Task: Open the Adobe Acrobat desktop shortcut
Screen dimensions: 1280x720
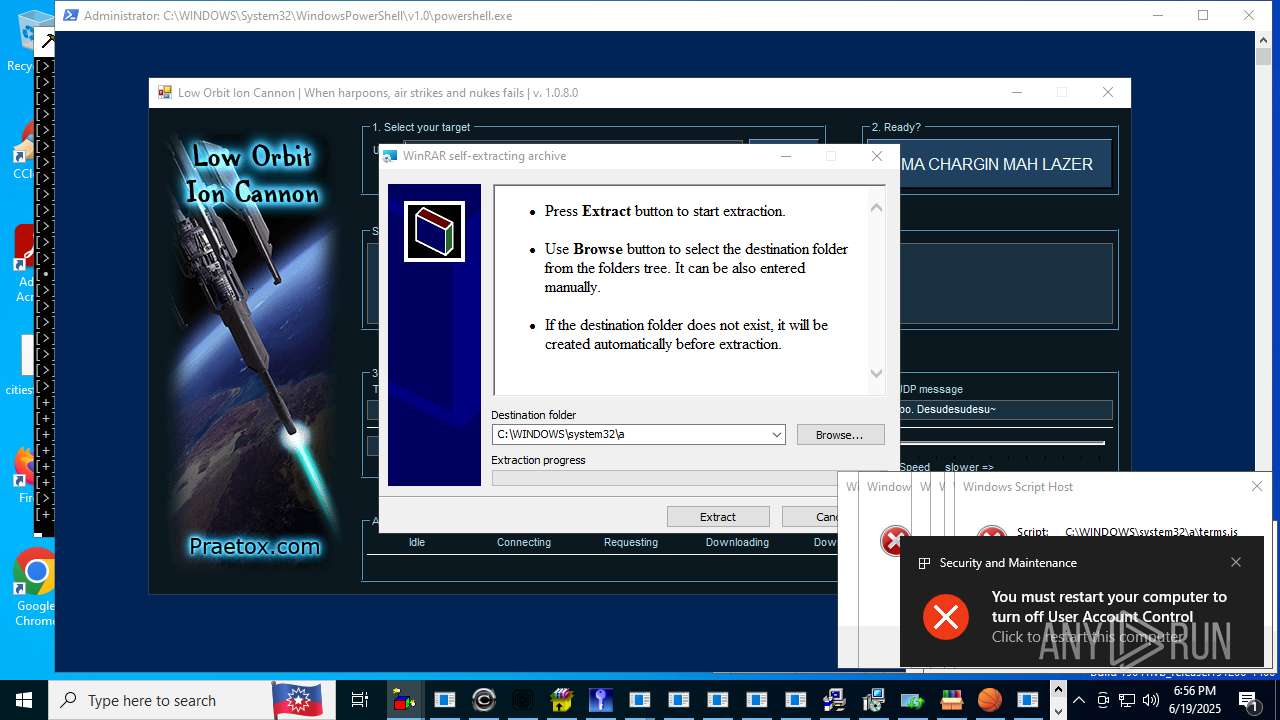Action: coord(25,262)
